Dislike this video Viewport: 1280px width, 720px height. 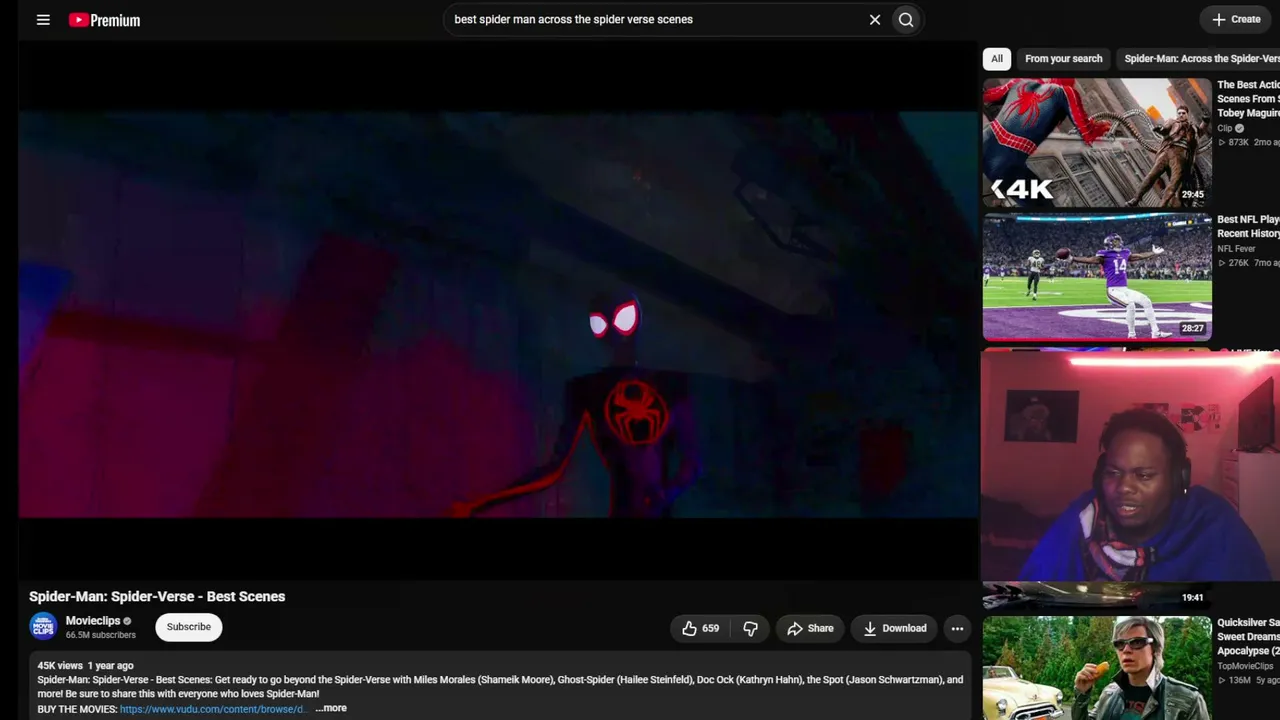tap(750, 628)
